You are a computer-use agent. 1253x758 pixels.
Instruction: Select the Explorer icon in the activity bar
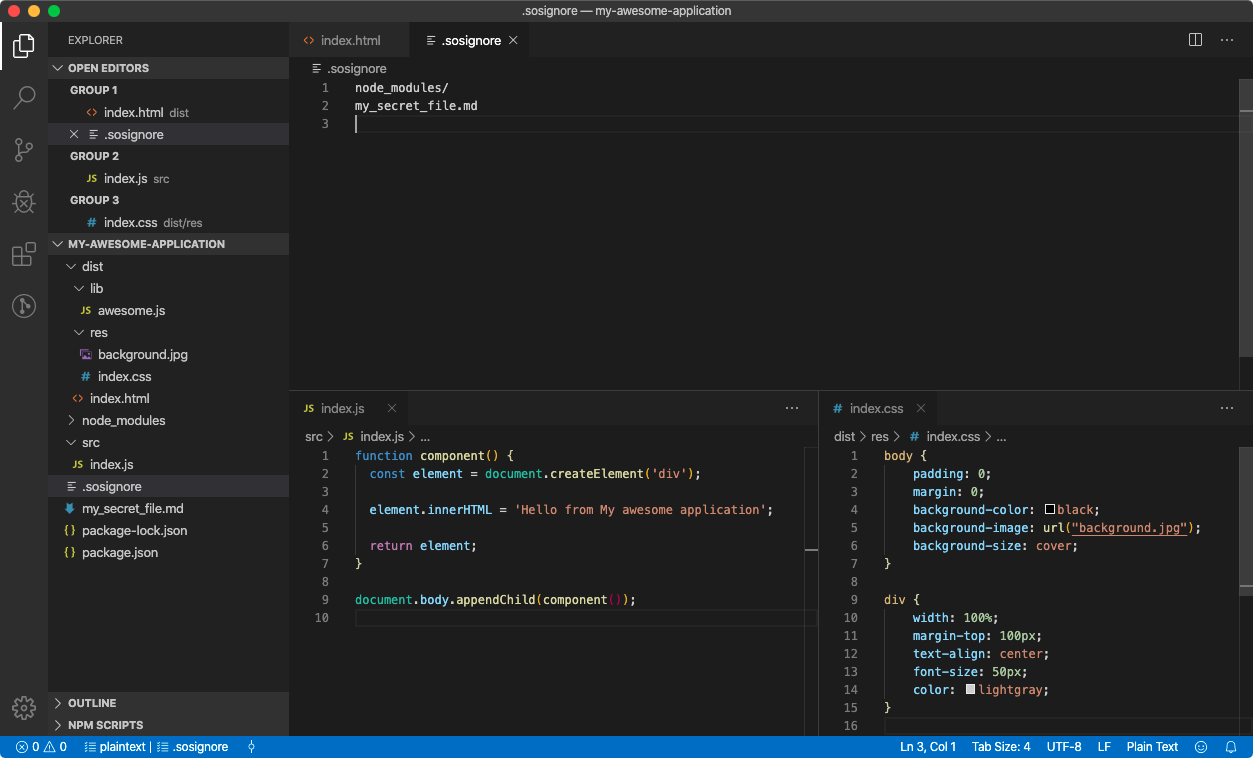23,45
